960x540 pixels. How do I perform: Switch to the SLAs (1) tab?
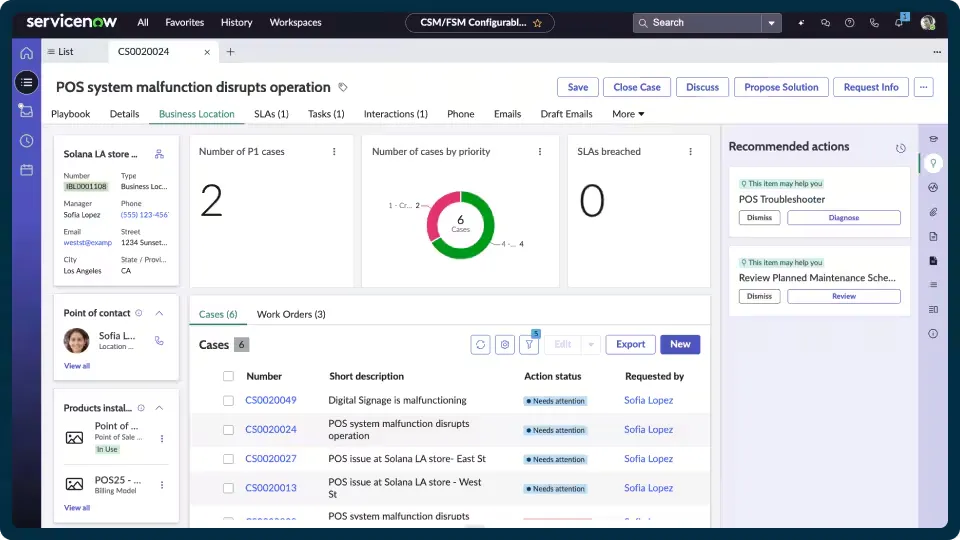click(x=271, y=114)
